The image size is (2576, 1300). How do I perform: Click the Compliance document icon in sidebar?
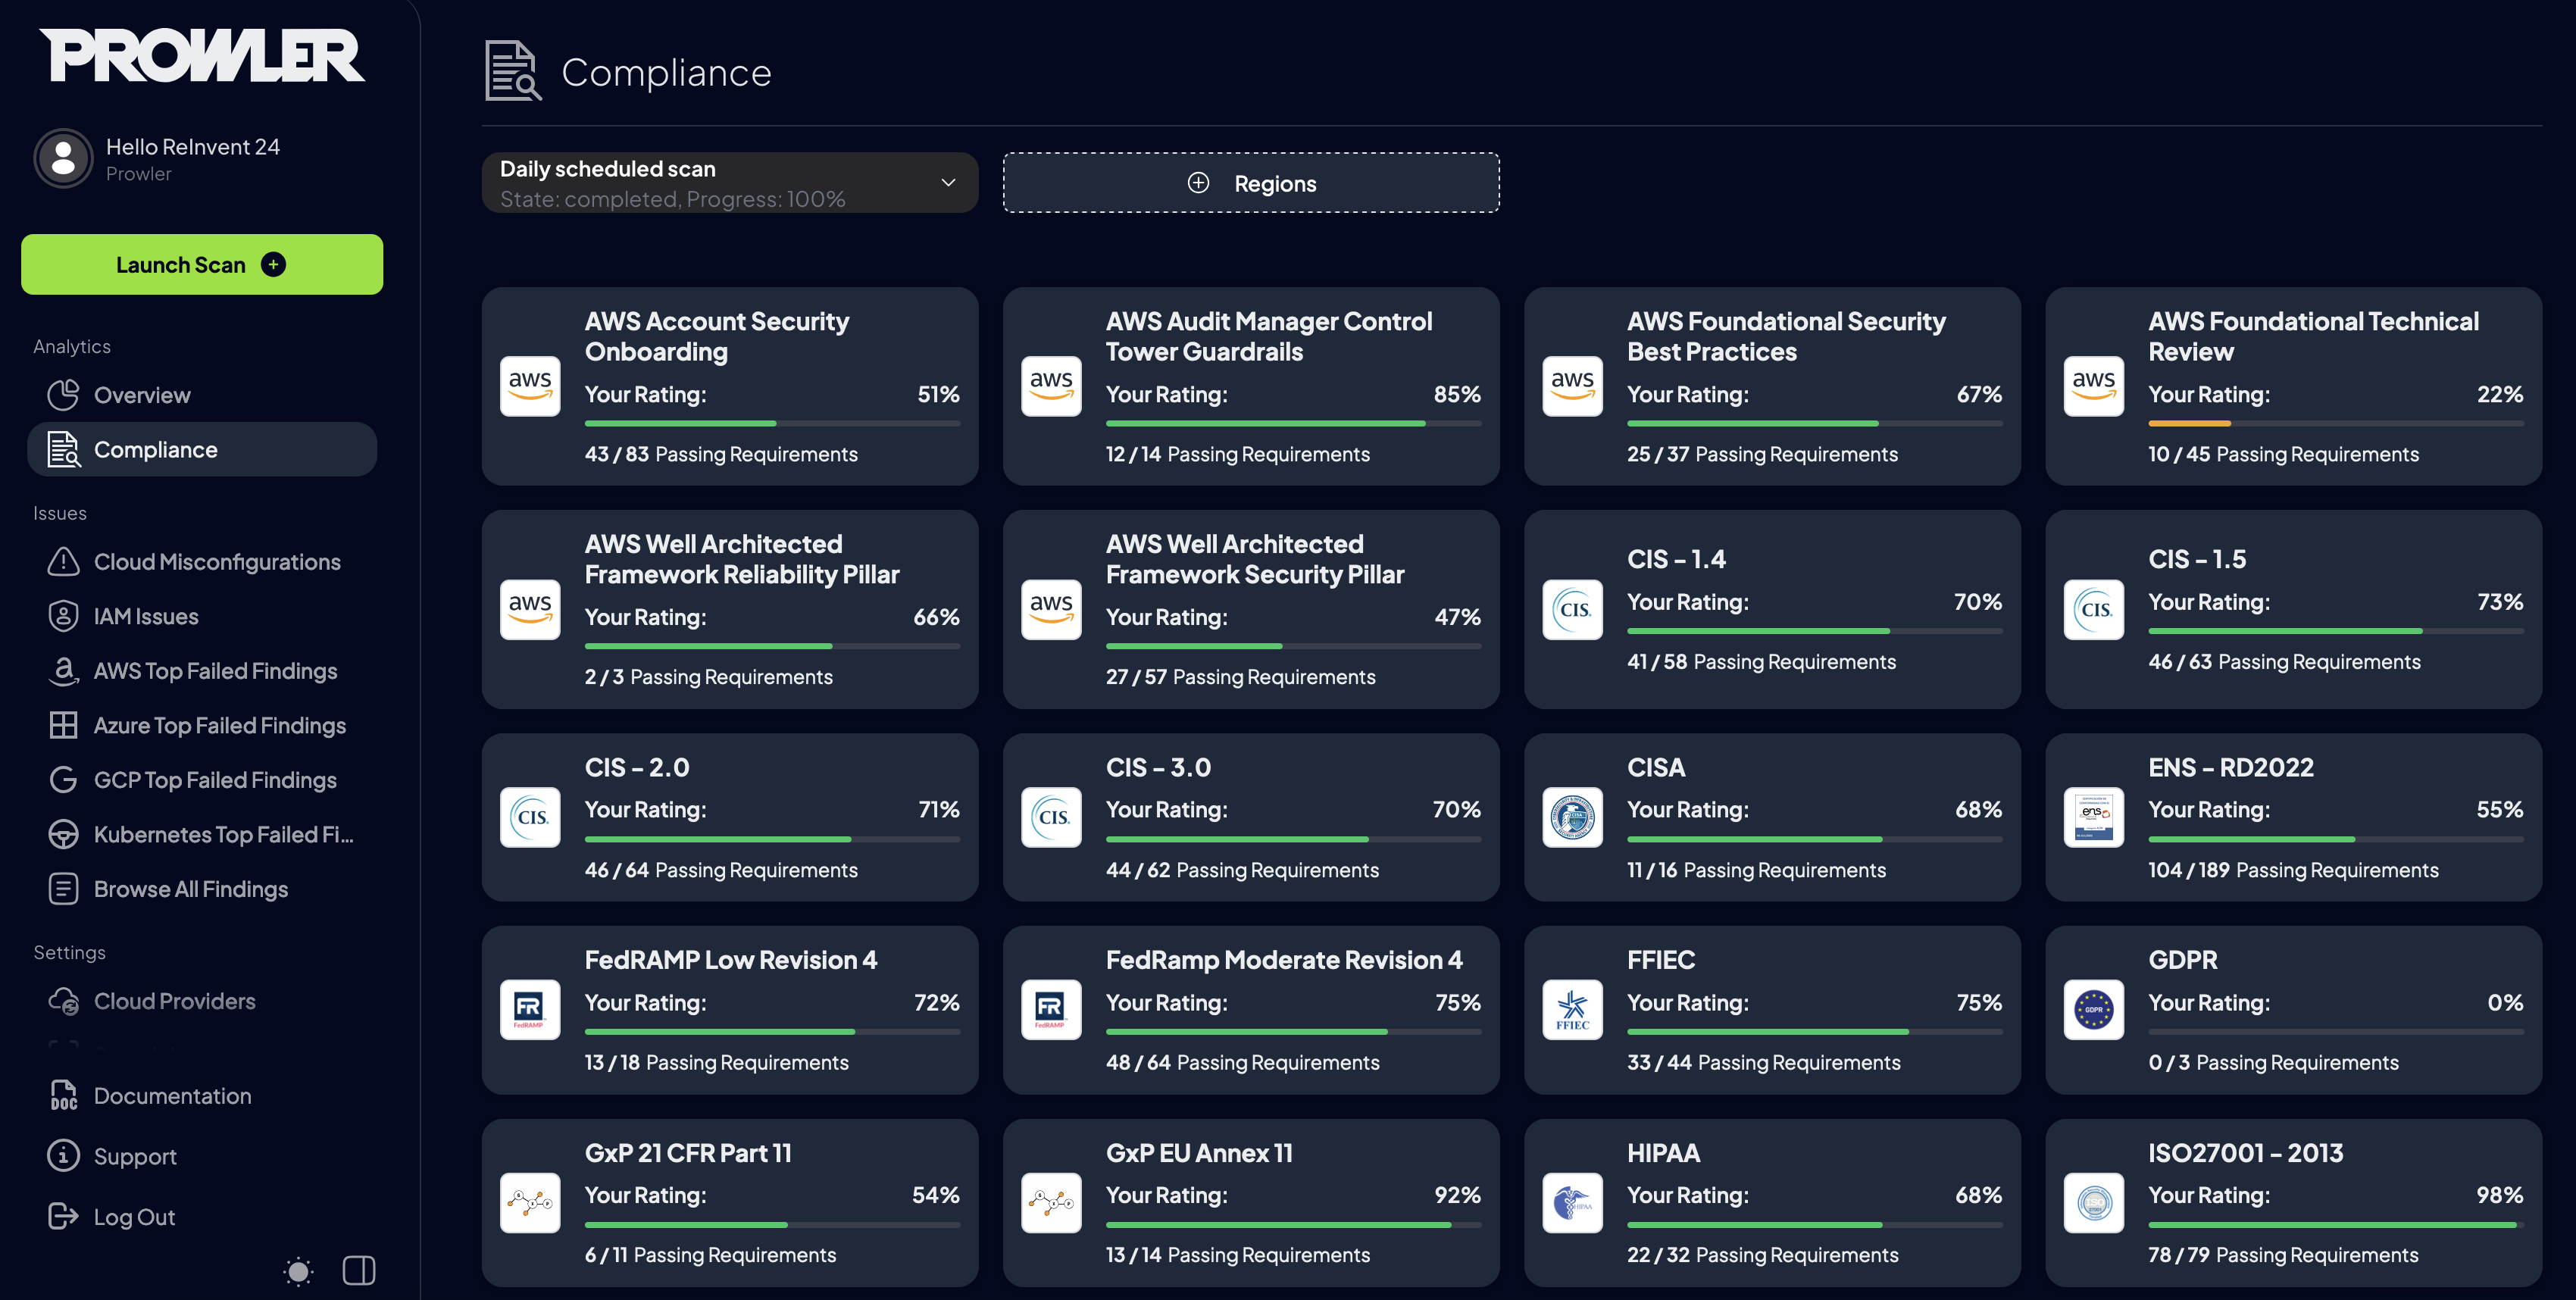[x=63, y=450]
